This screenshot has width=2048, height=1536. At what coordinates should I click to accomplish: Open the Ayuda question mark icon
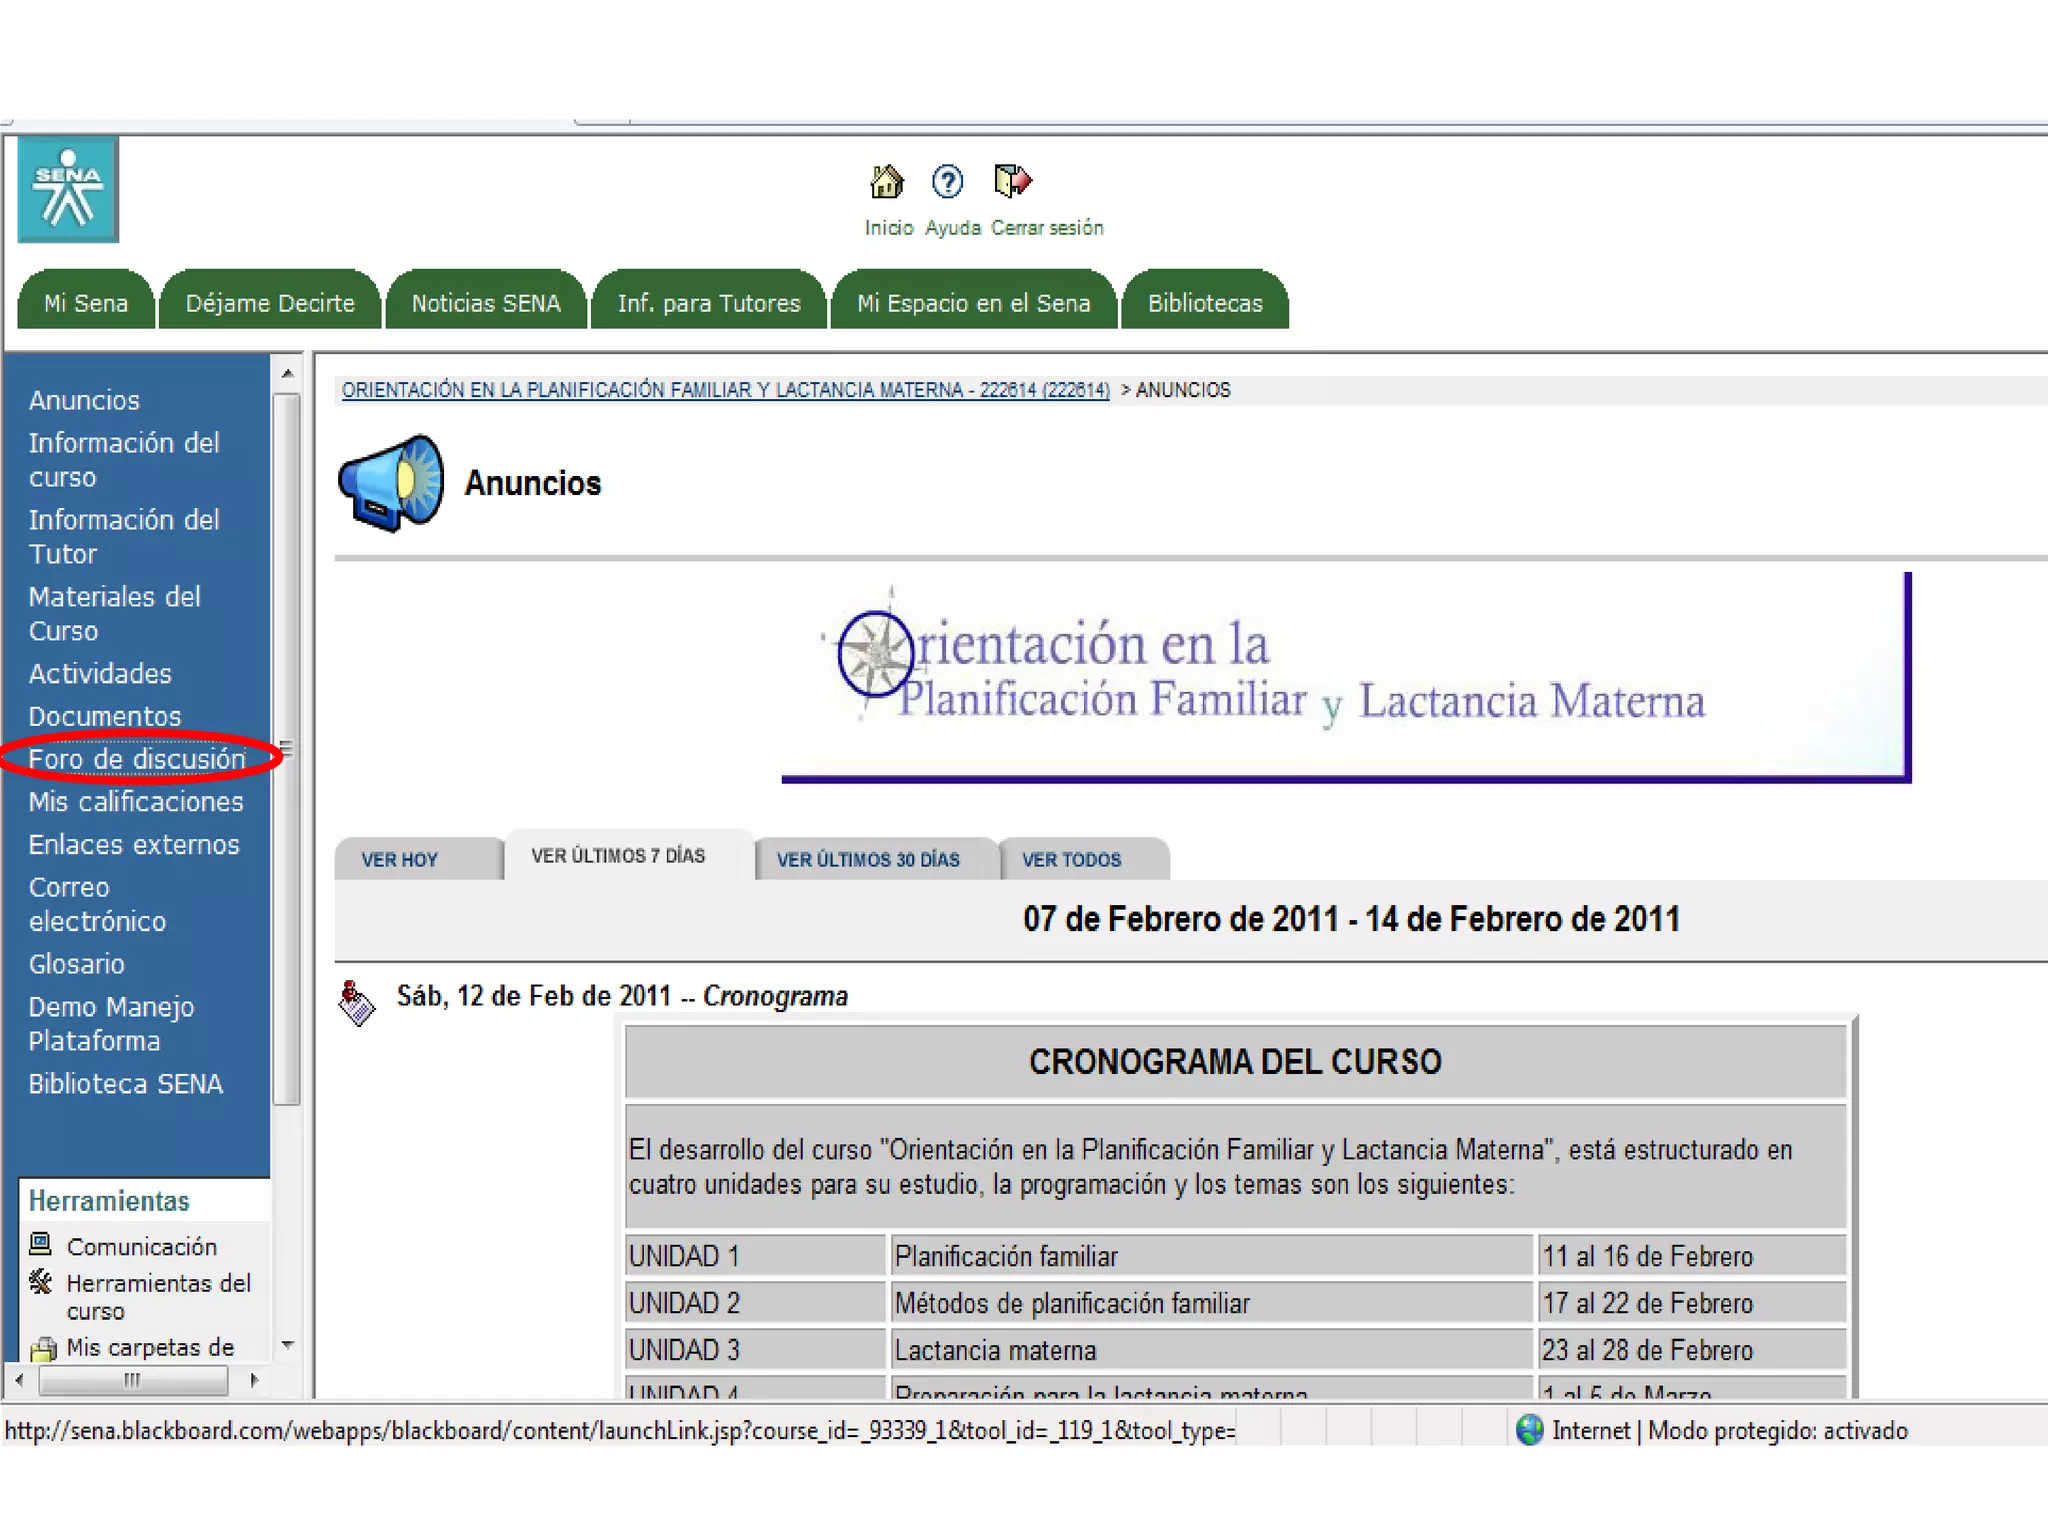click(947, 182)
